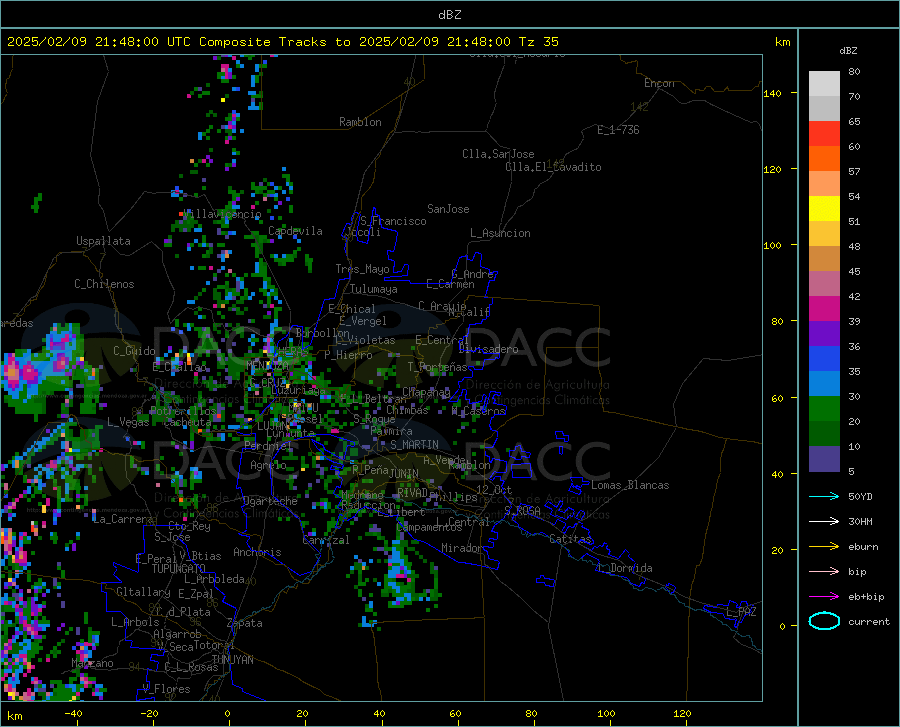Click the 'C_Guido' map label
Viewport: 900px width, 727px height.
[x=134, y=351]
